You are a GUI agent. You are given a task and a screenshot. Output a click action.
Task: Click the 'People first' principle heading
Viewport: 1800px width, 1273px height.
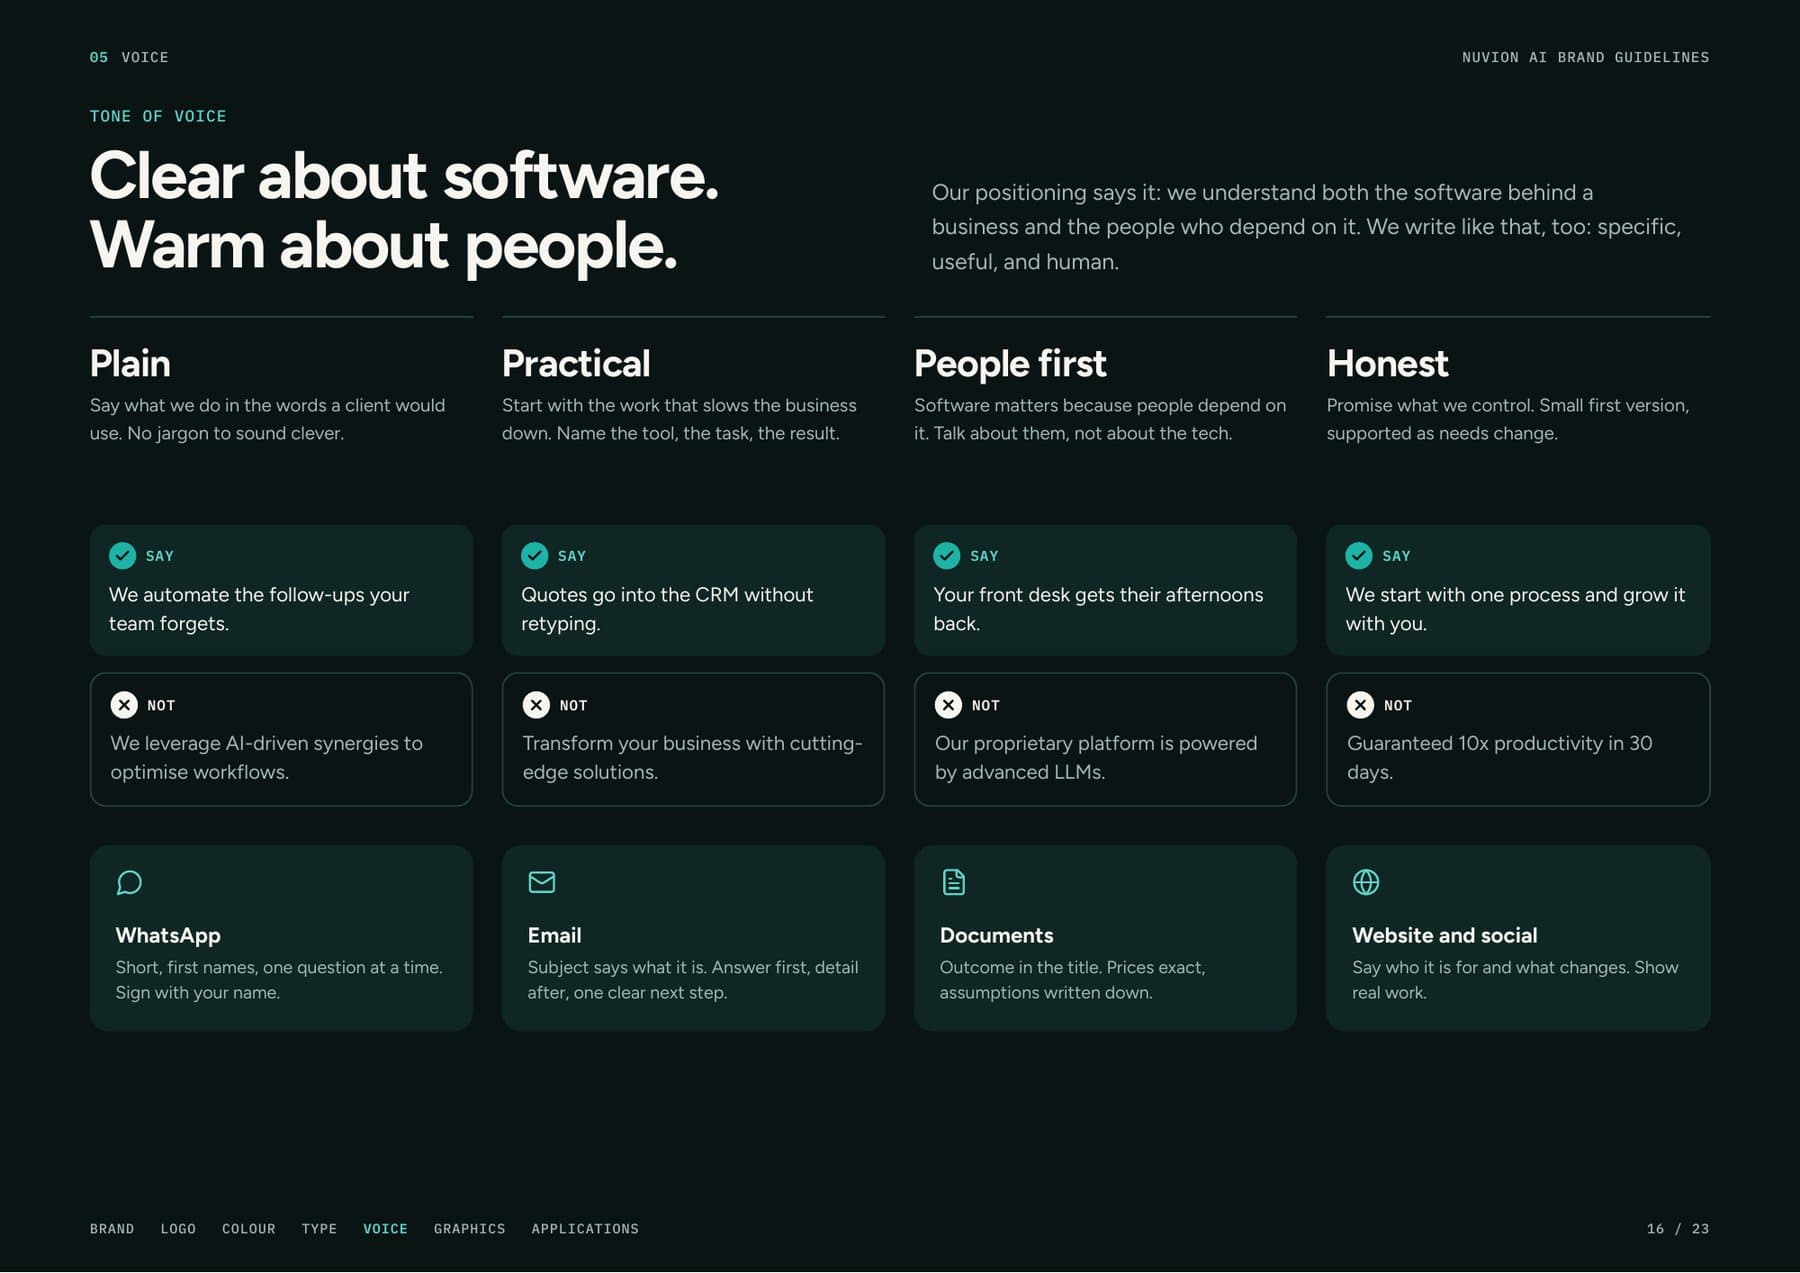pos(1010,363)
